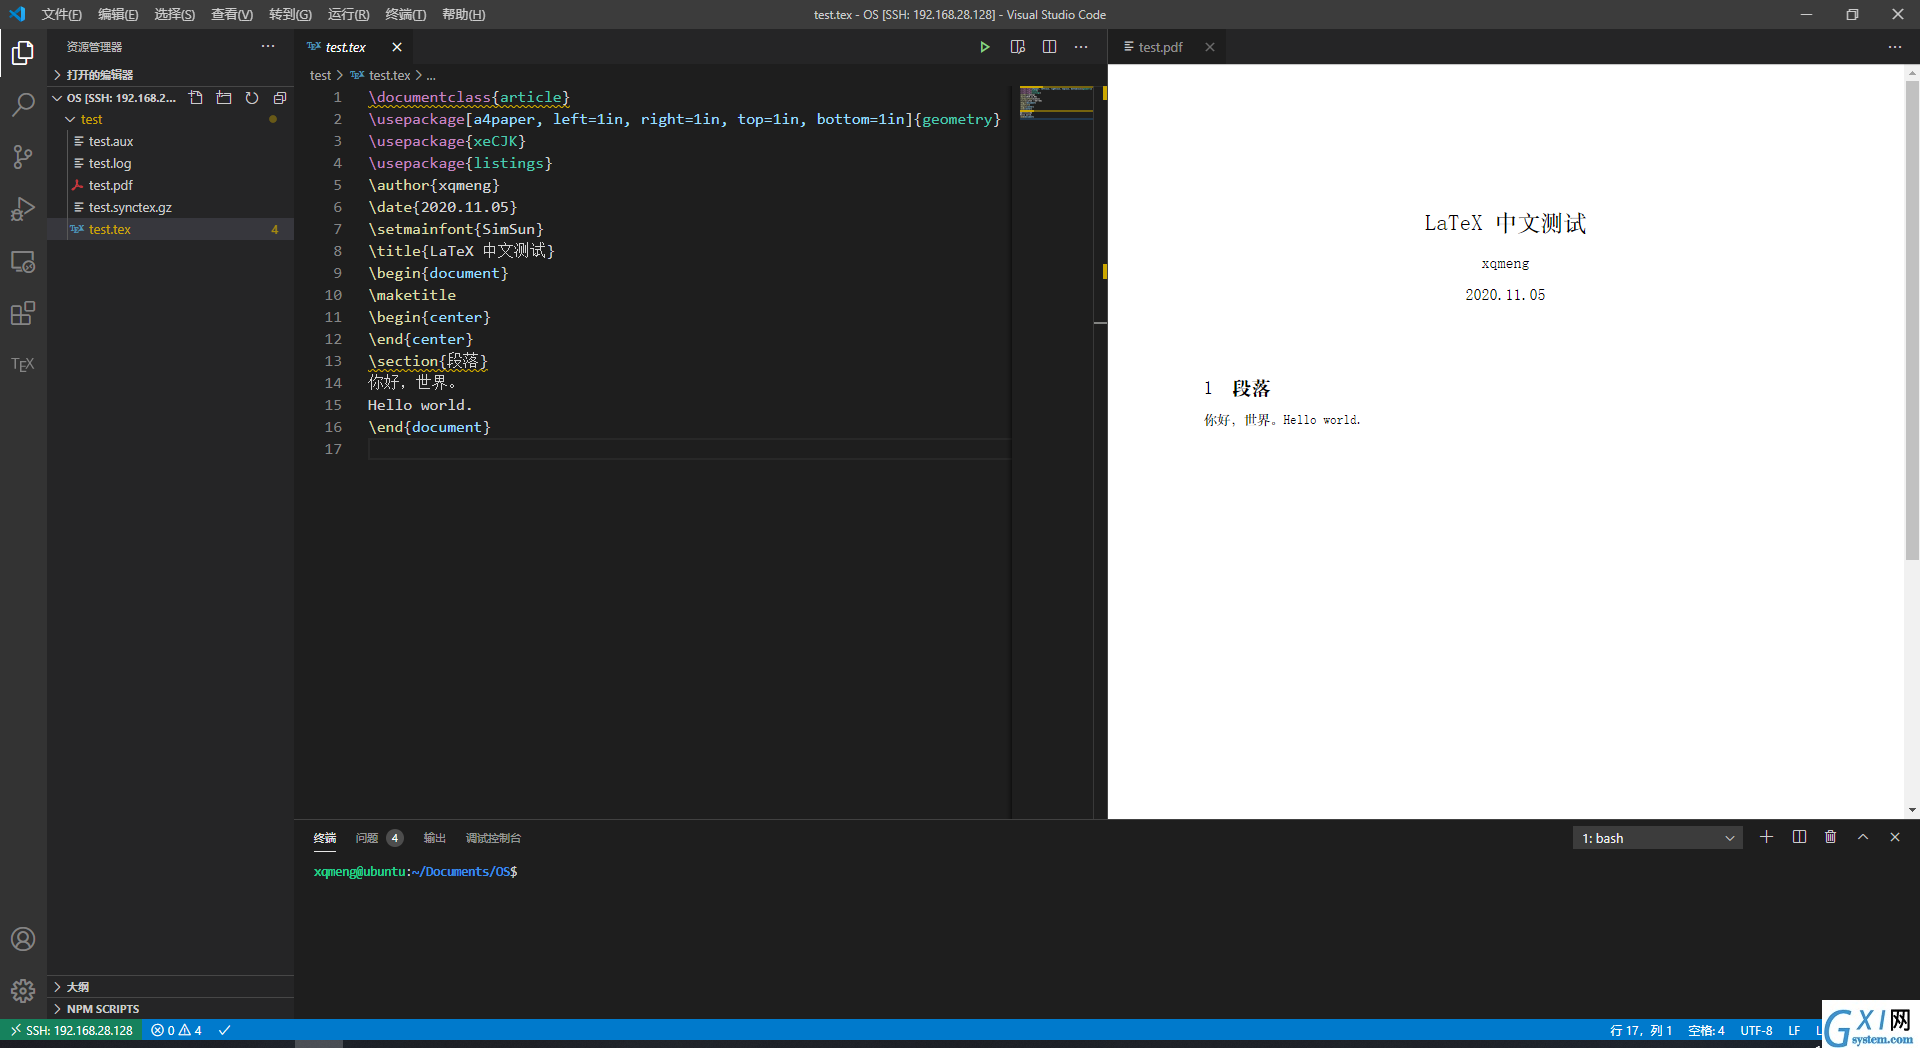Close the bottom panel
The height and width of the screenshot is (1048, 1920).
pyautogui.click(x=1895, y=837)
